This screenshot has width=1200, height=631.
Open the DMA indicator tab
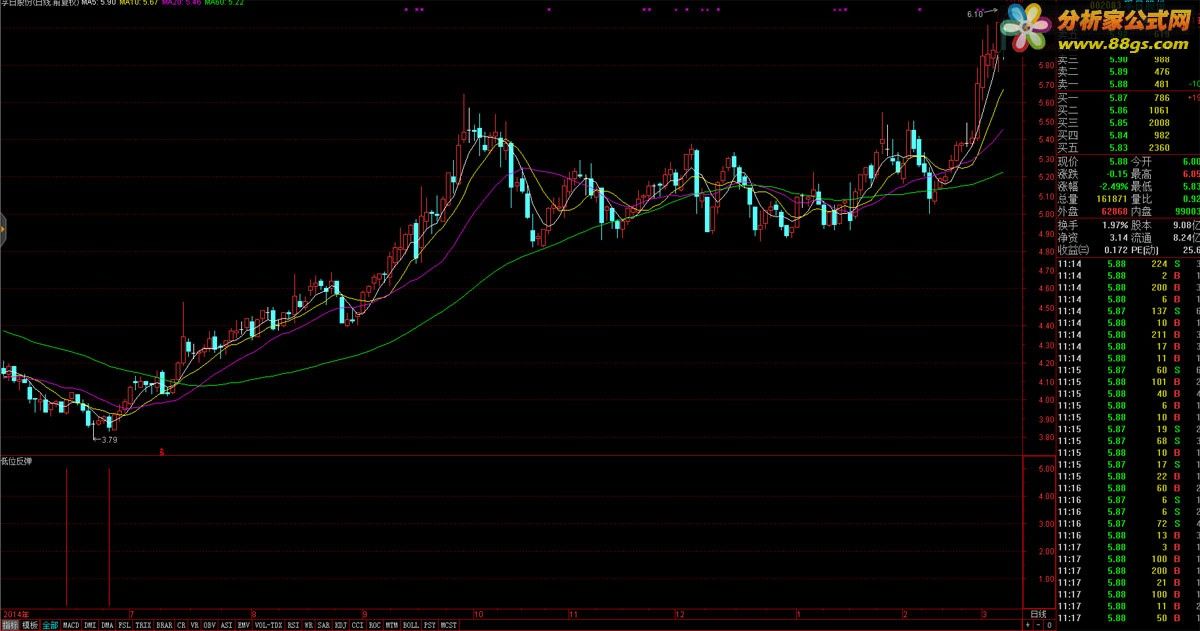click(x=107, y=625)
